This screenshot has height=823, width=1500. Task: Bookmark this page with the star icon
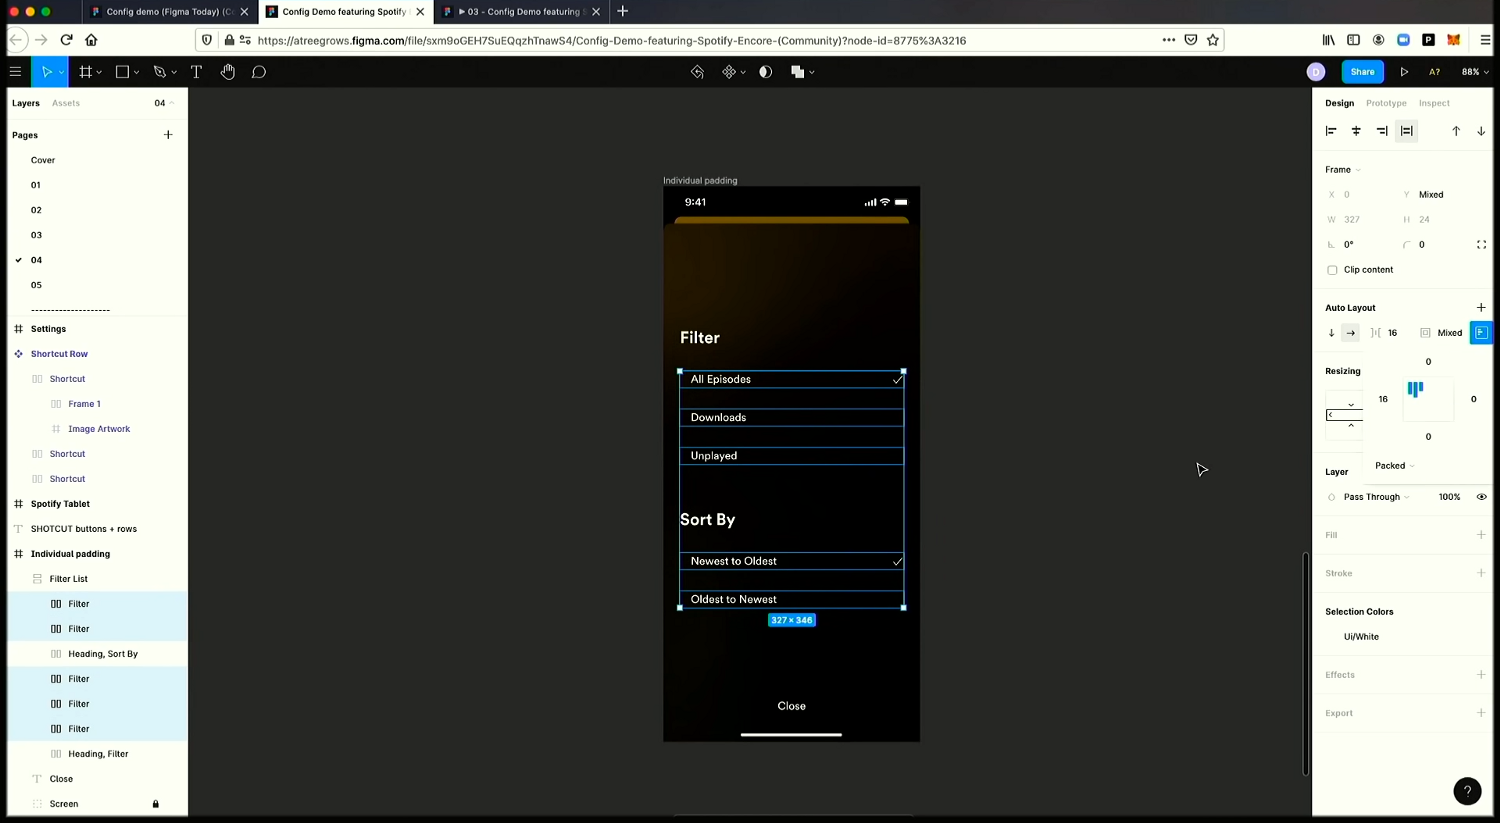pos(1213,40)
